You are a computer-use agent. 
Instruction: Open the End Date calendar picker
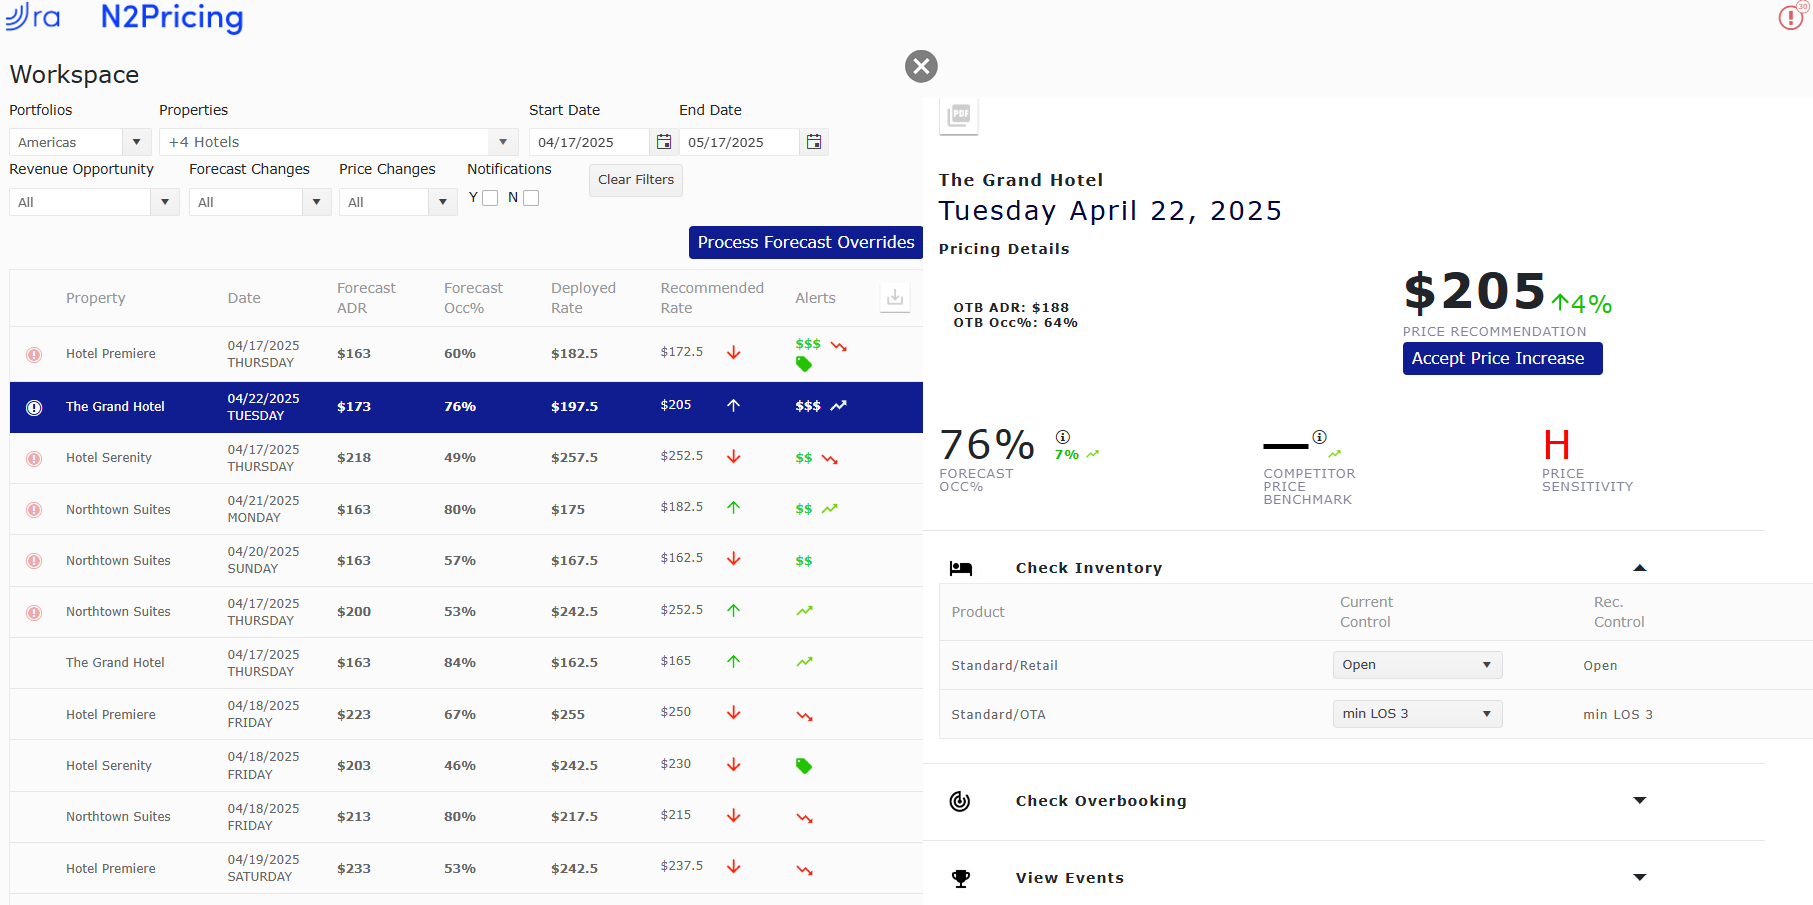pos(814,142)
